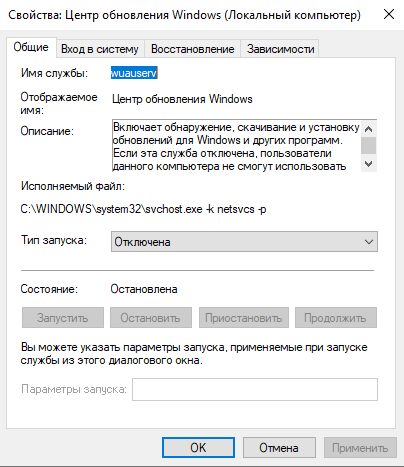Viewport: 404px width, 467px height.
Task: Click the Приостановить button
Action: pos(244,318)
